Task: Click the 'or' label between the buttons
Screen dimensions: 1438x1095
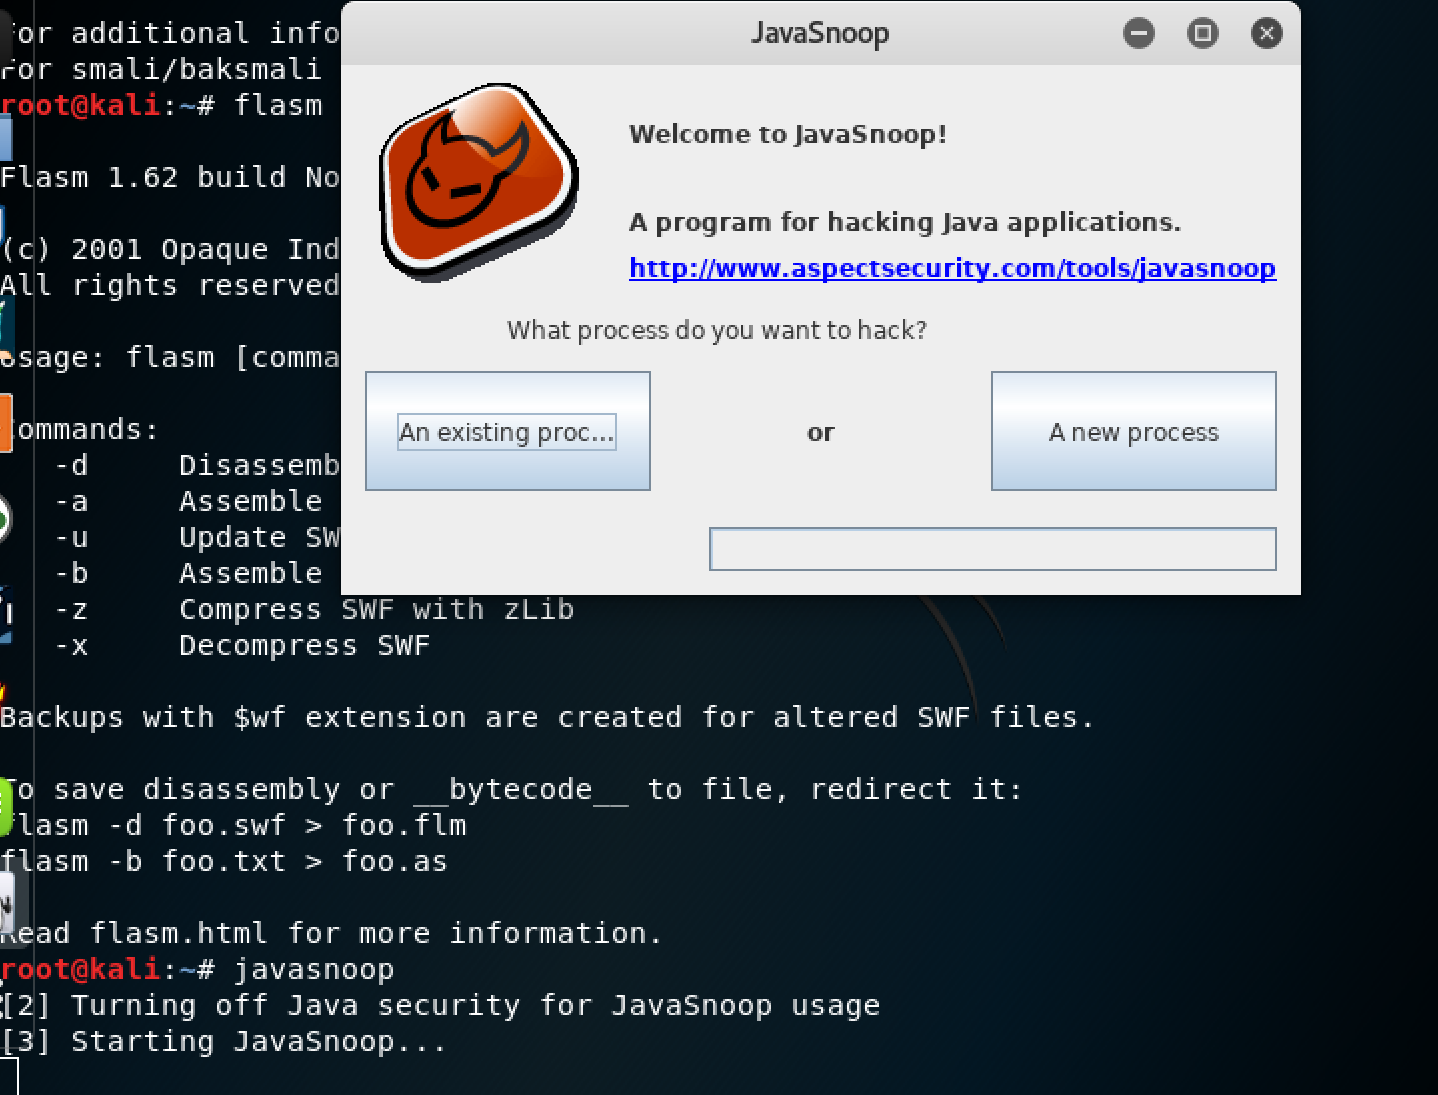Action: [x=821, y=432]
